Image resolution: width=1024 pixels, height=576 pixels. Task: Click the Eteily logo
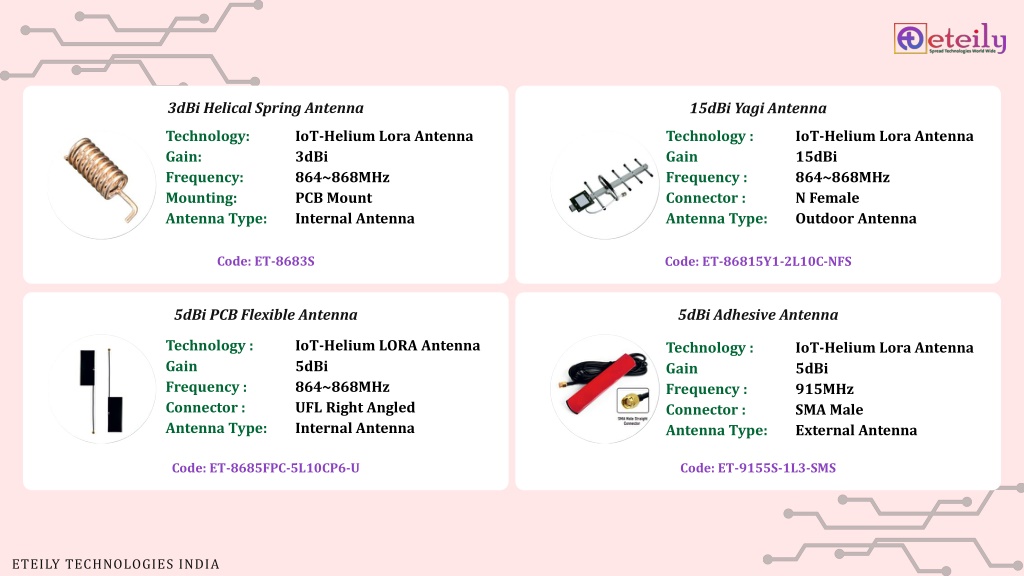(x=950, y=38)
